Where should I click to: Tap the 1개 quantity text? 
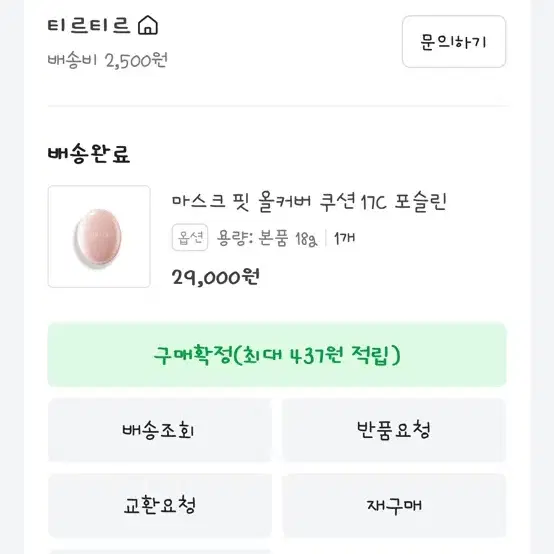[344, 238]
